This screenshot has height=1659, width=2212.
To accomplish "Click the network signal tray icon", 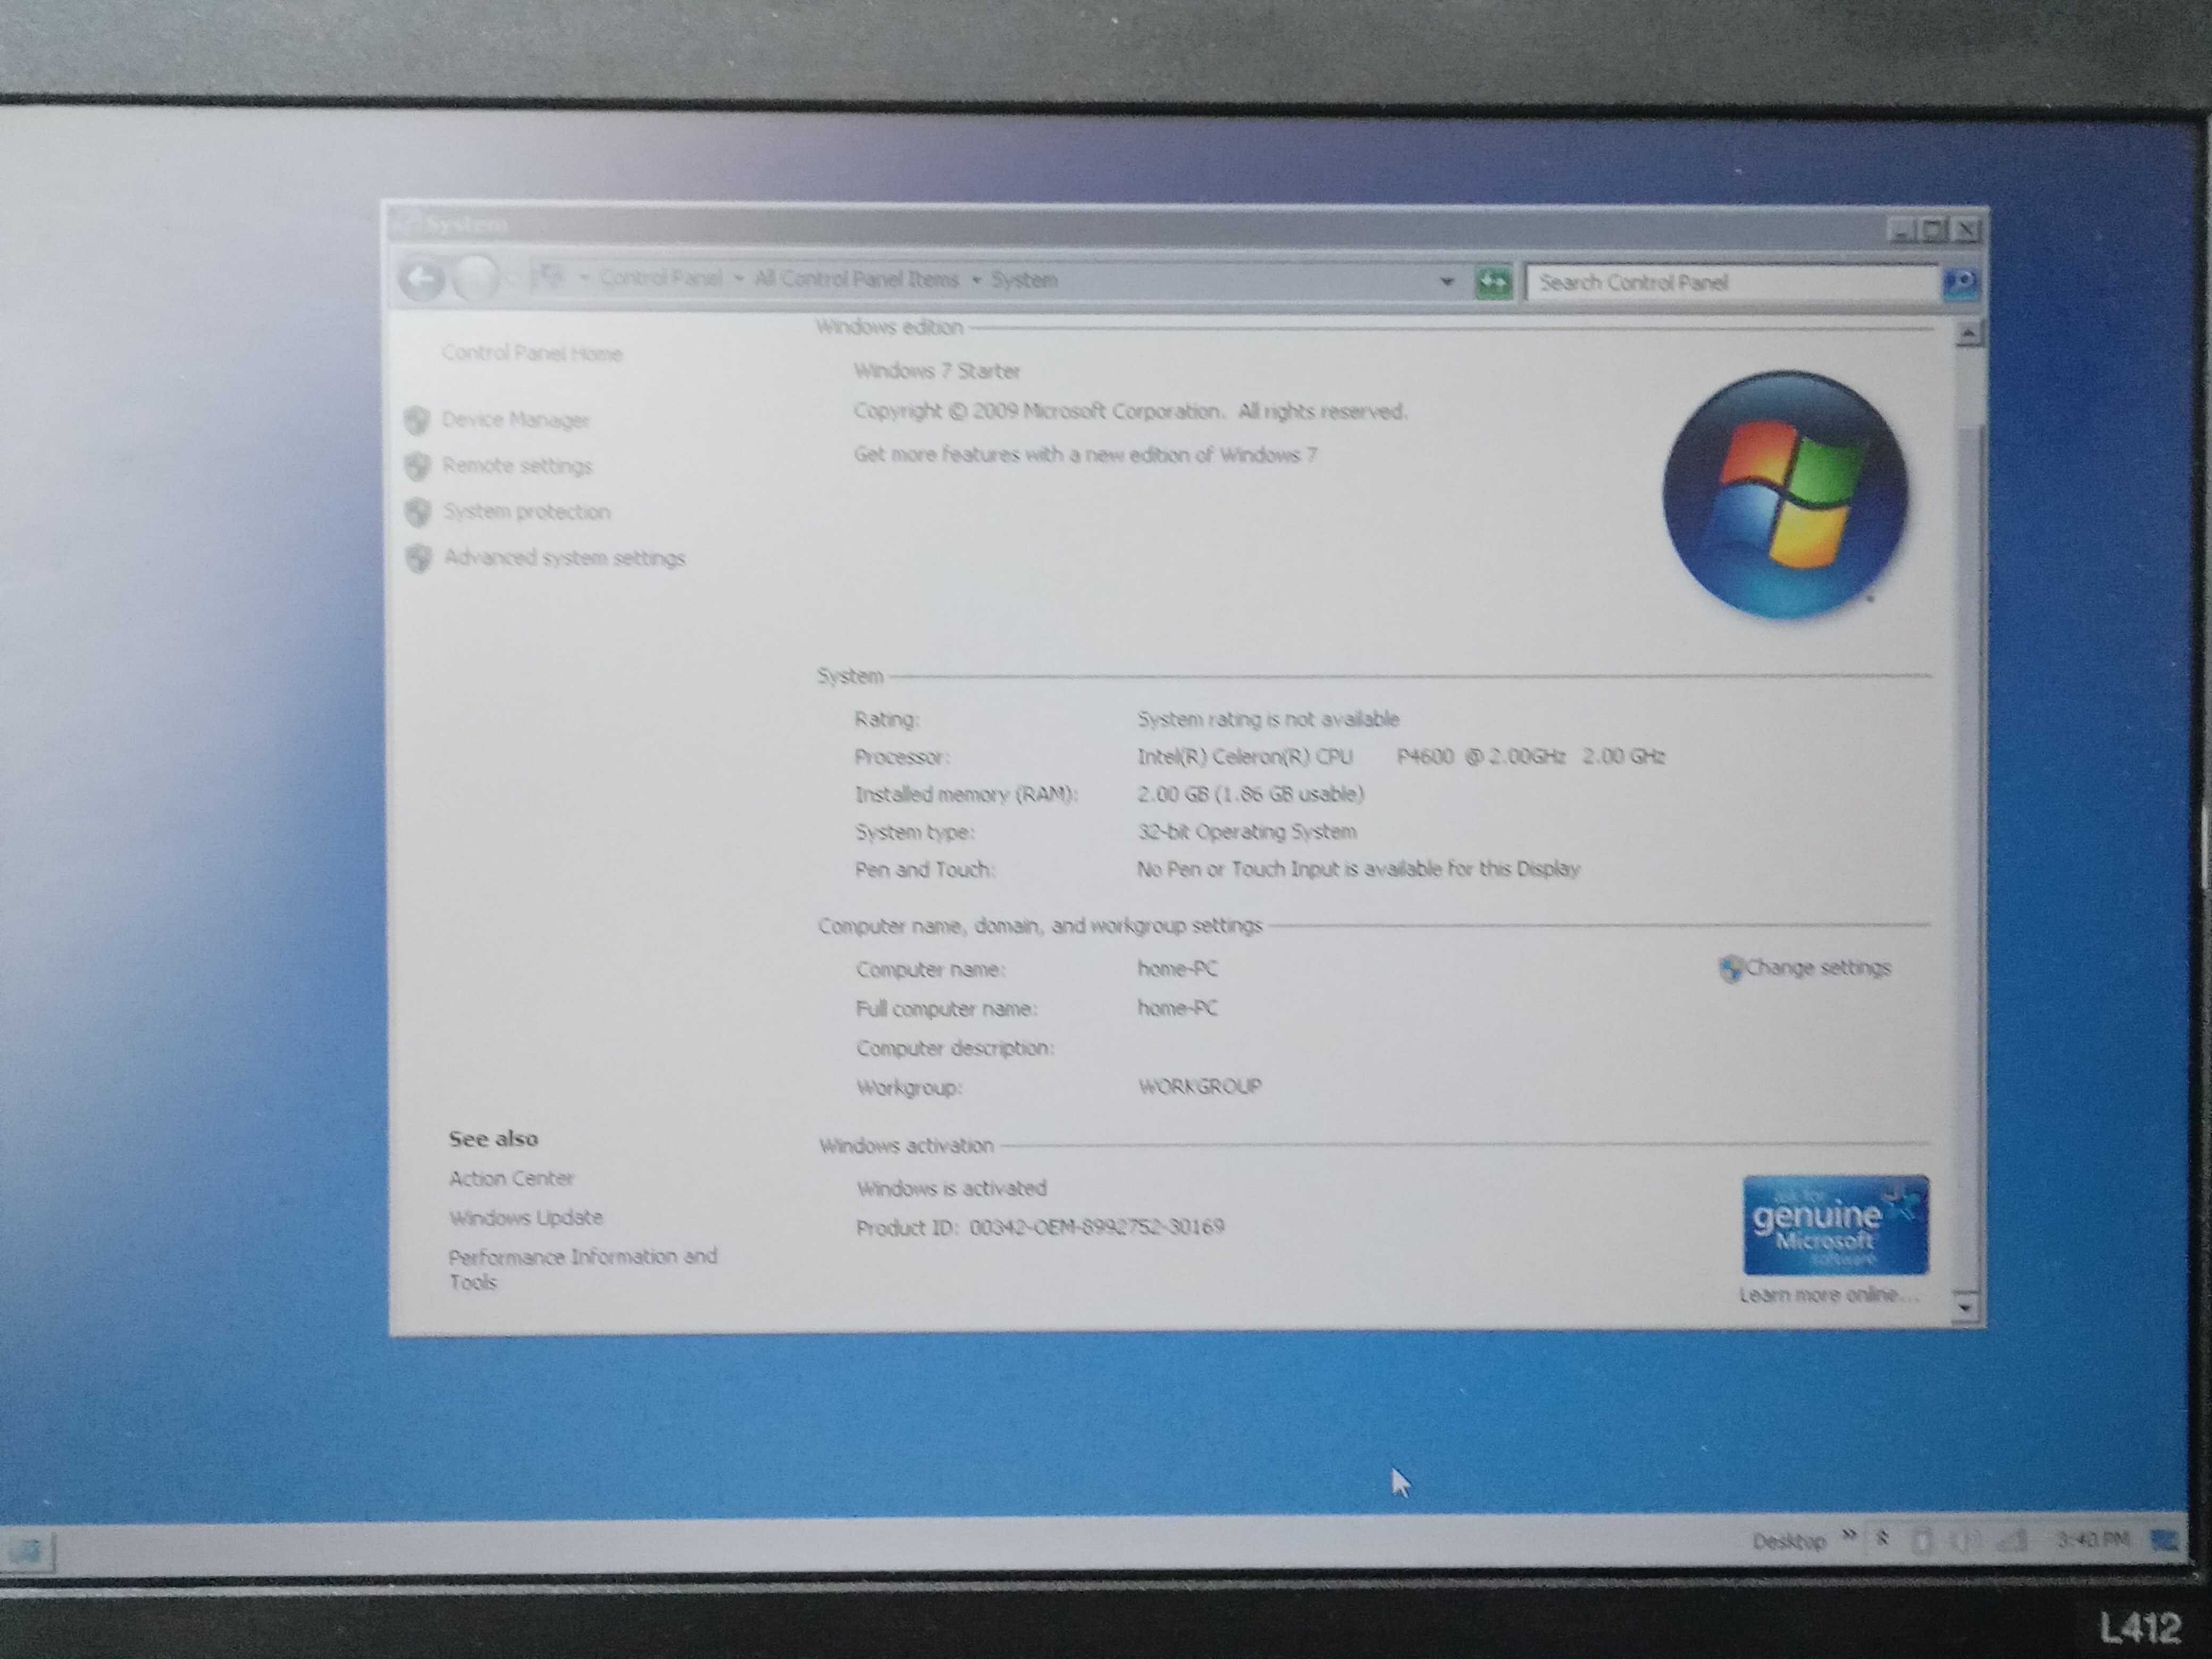I will click(x=2012, y=1541).
